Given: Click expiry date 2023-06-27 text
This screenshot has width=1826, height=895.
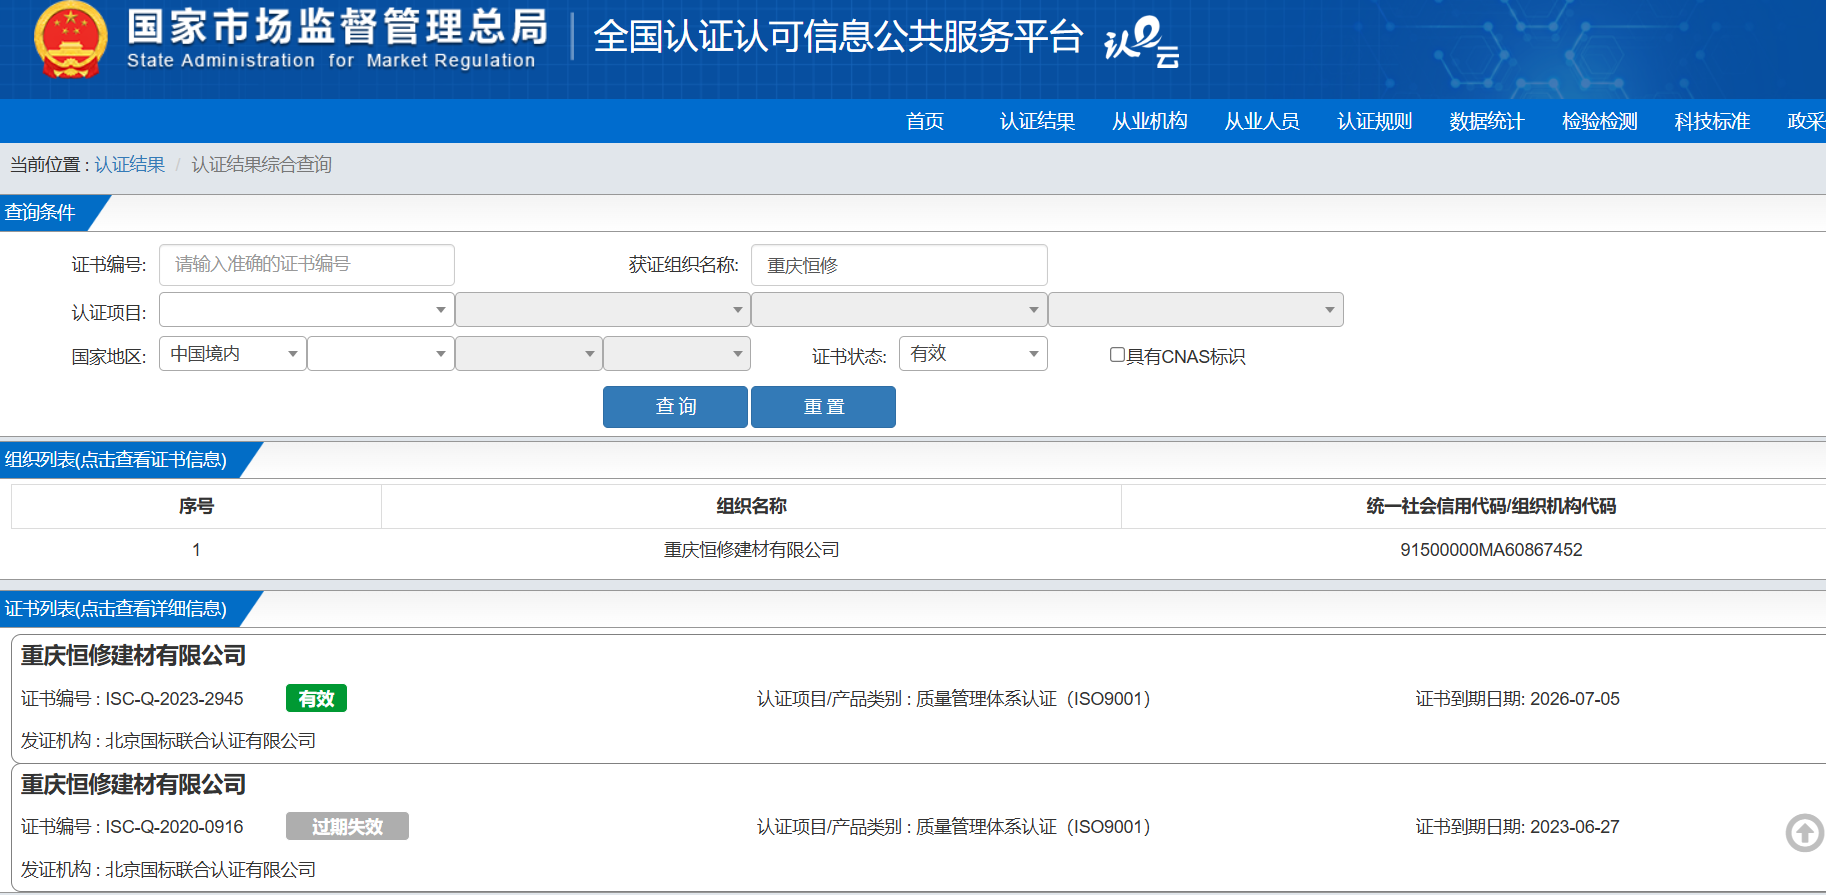Looking at the screenshot, I should [x=1575, y=827].
